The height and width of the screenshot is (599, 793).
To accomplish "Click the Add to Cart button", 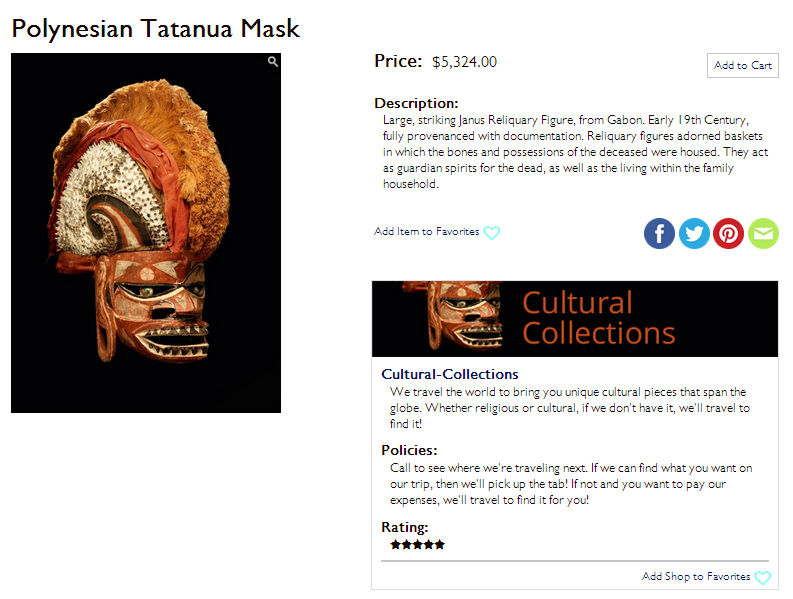I will pos(742,65).
